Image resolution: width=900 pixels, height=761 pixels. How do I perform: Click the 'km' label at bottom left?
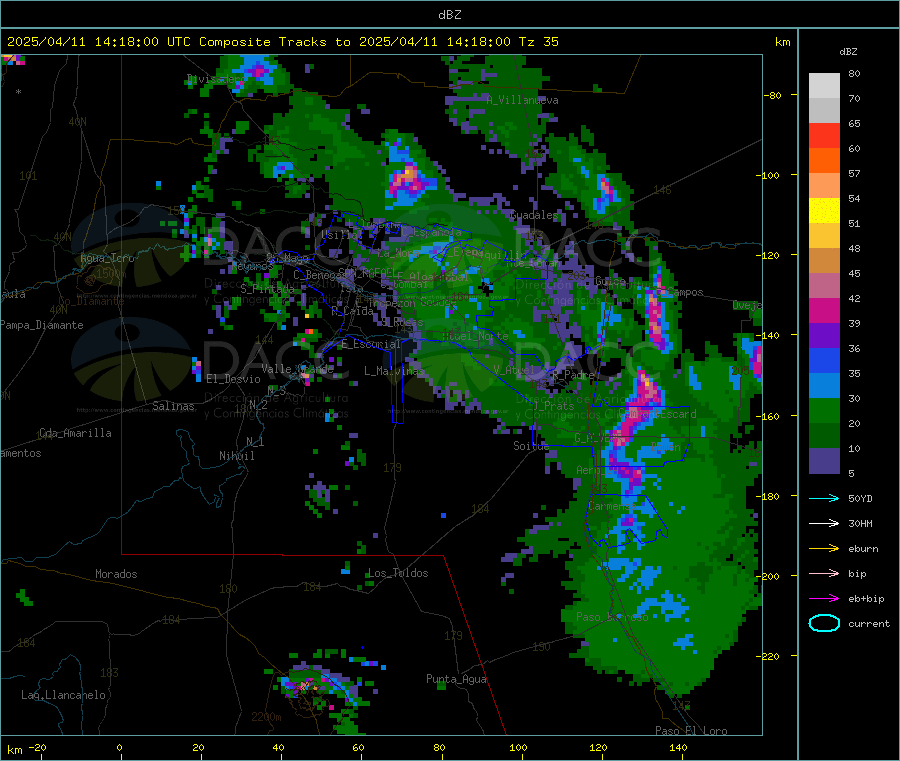[14, 750]
